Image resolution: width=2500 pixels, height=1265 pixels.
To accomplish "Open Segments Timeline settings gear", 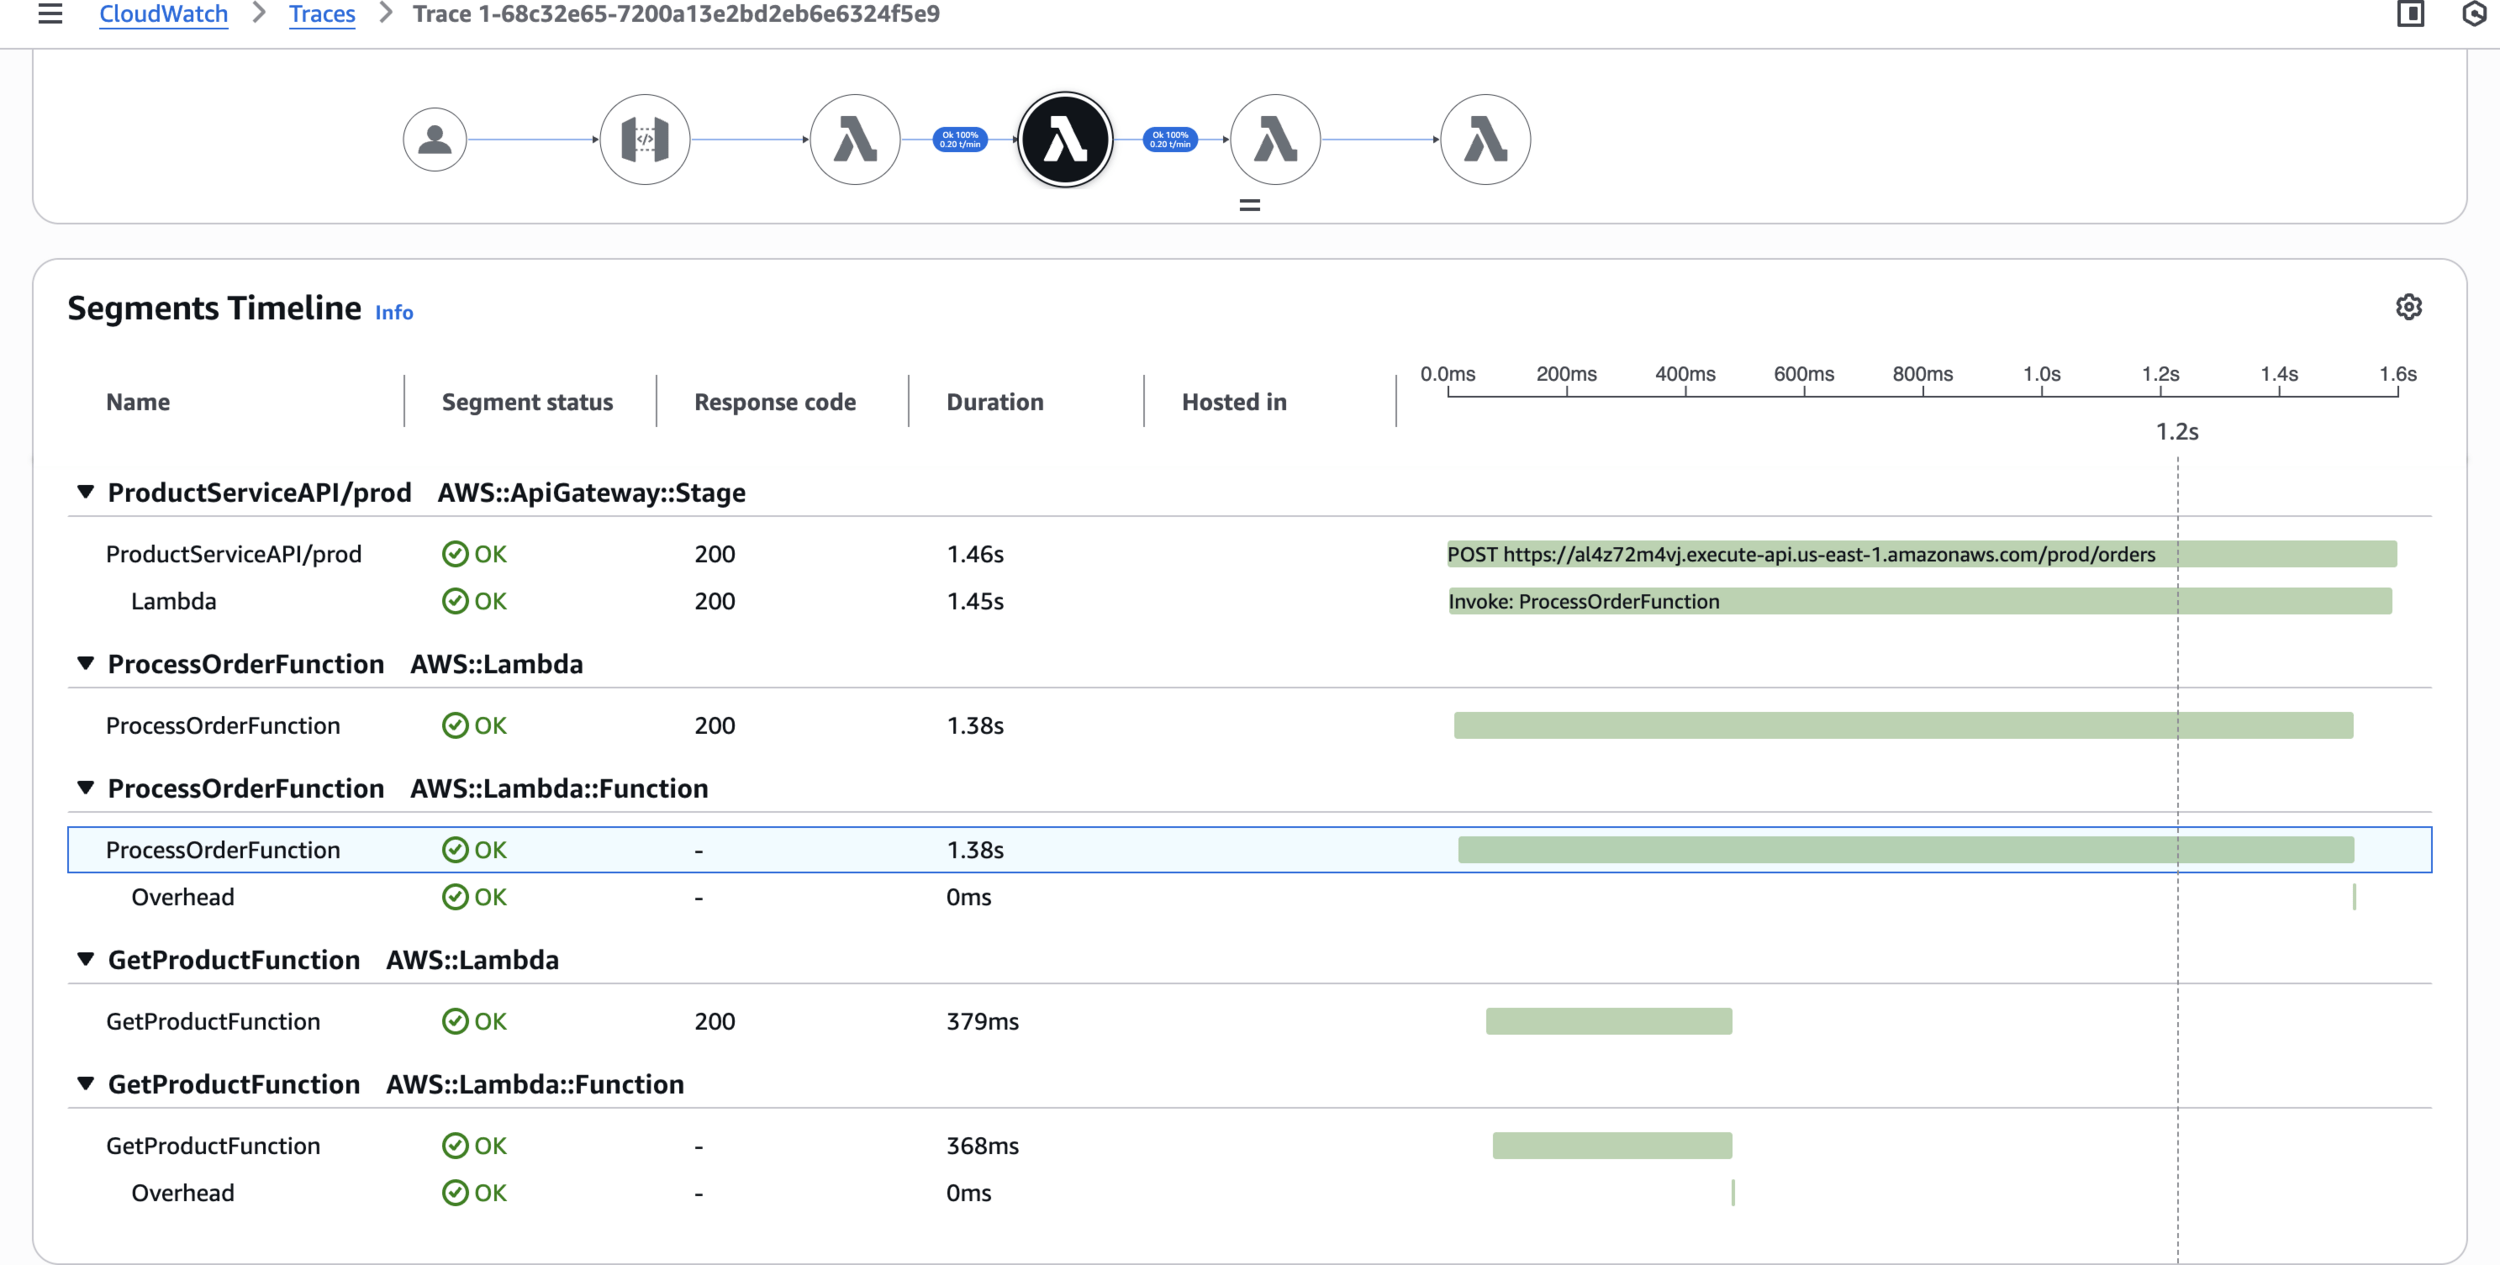I will coord(2409,307).
